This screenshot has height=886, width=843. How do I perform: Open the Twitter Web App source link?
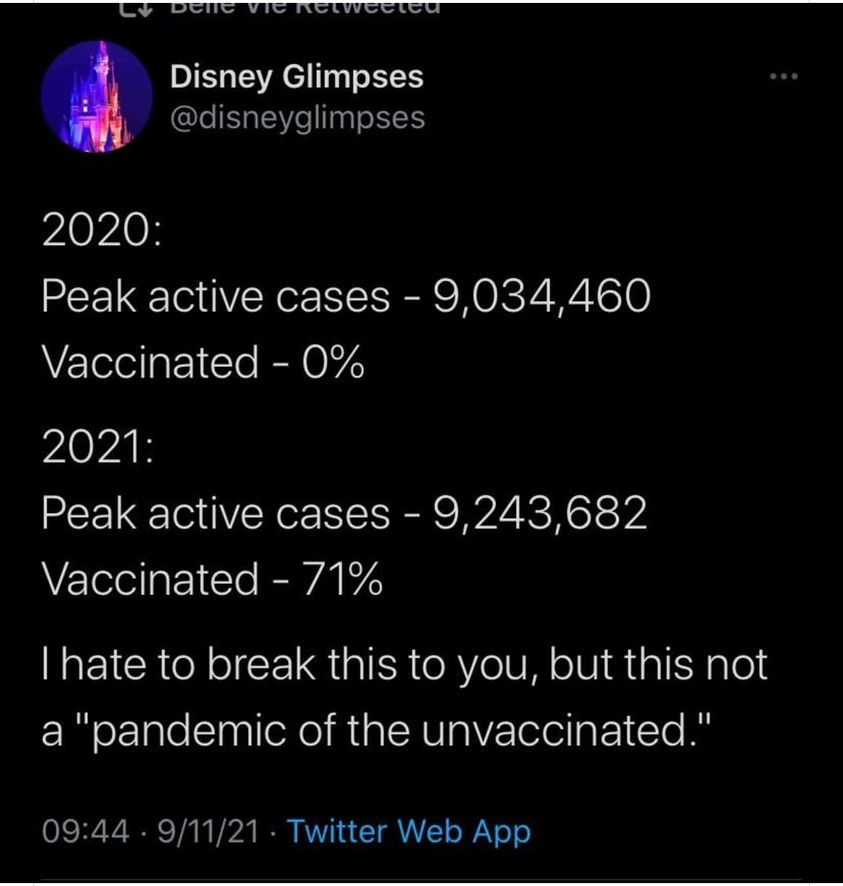[408, 830]
